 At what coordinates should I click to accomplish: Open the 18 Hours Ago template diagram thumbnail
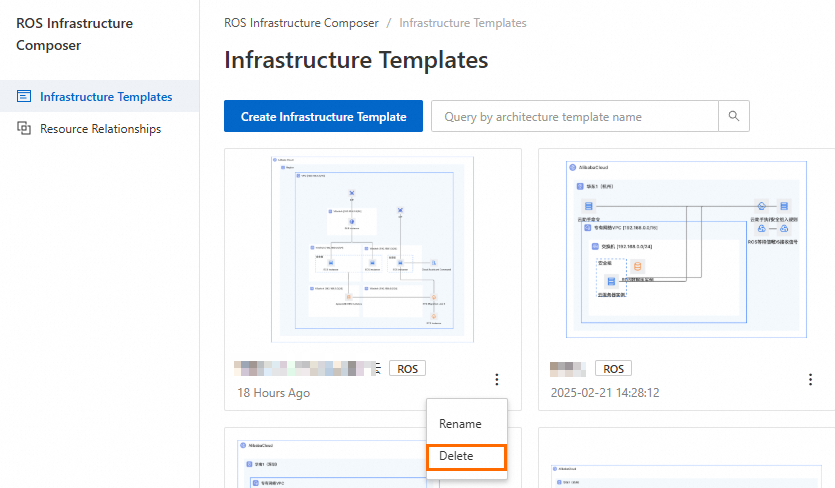click(x=372, y=246)
